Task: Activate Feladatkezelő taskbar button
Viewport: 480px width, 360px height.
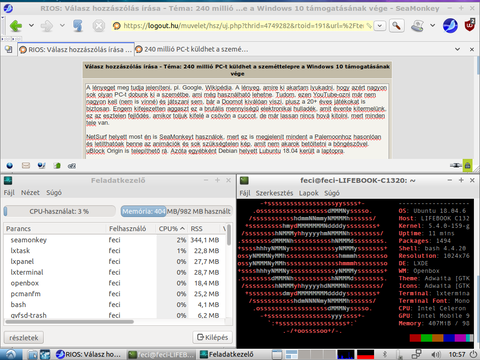Action: tap(233, 354)
